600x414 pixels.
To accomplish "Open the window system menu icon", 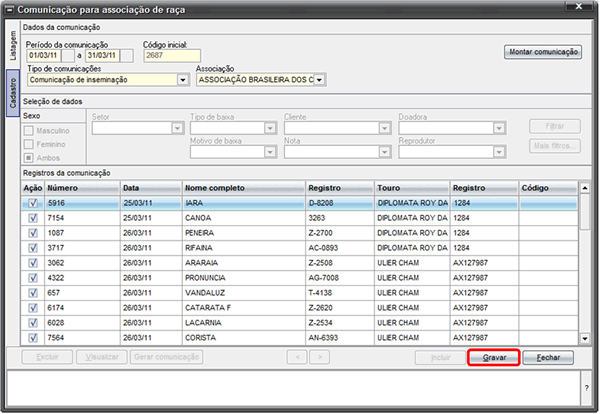I will [10, 10].
